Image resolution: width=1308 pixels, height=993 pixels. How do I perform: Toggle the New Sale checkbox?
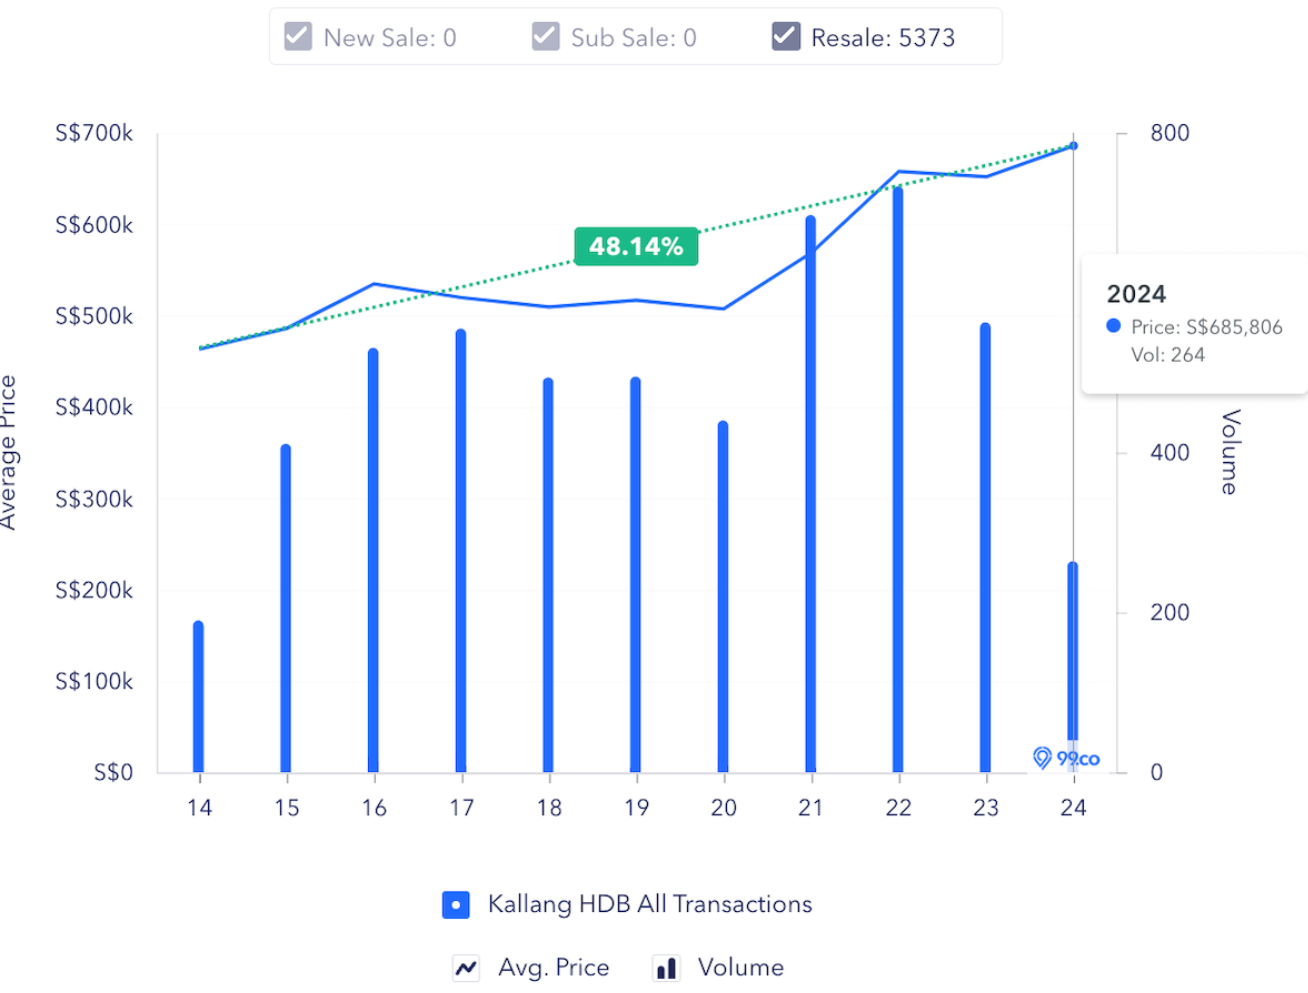pyautogui.click(x=298, y=37)
